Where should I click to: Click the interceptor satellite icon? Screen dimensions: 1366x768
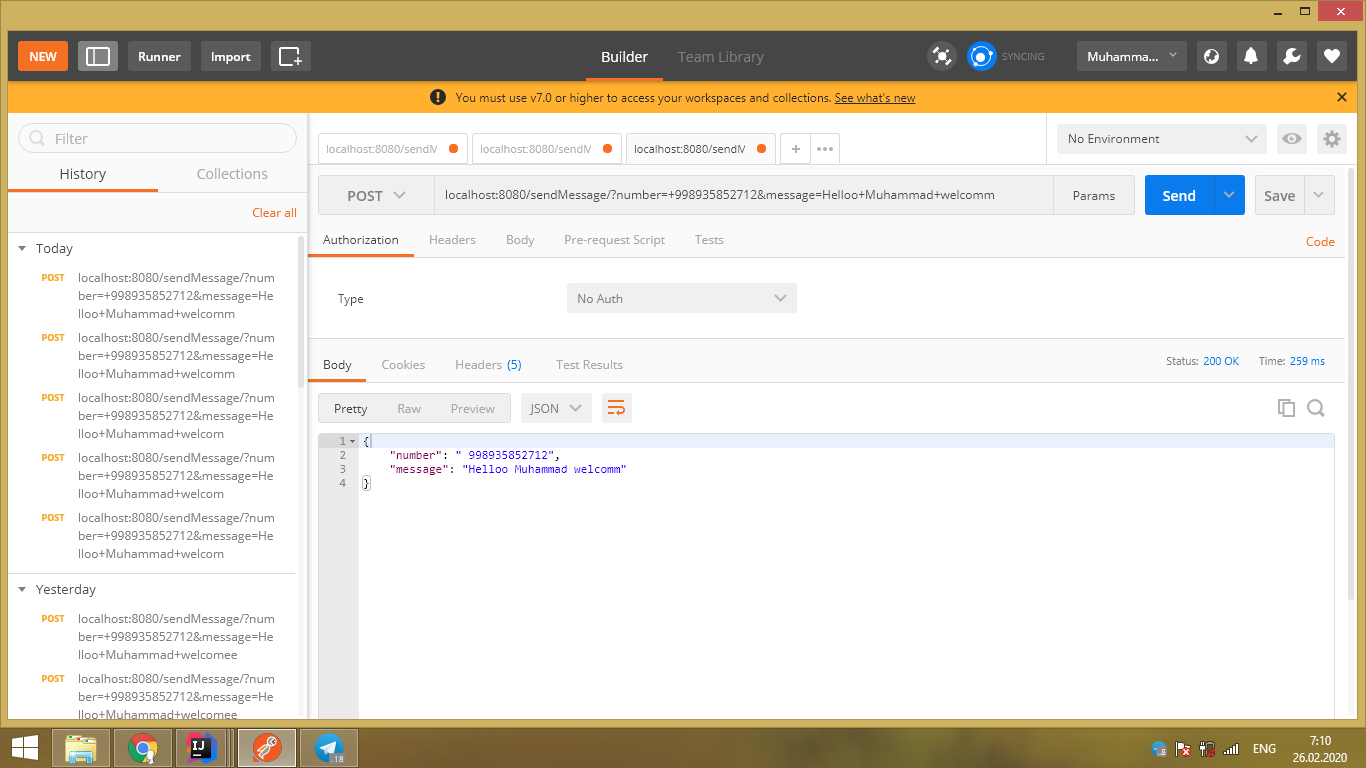click(941, 56)
